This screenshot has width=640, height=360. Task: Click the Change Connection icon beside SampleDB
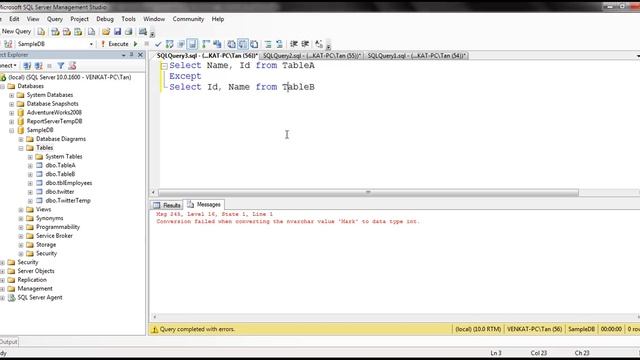pyautogui.click(x=8, y=44)
